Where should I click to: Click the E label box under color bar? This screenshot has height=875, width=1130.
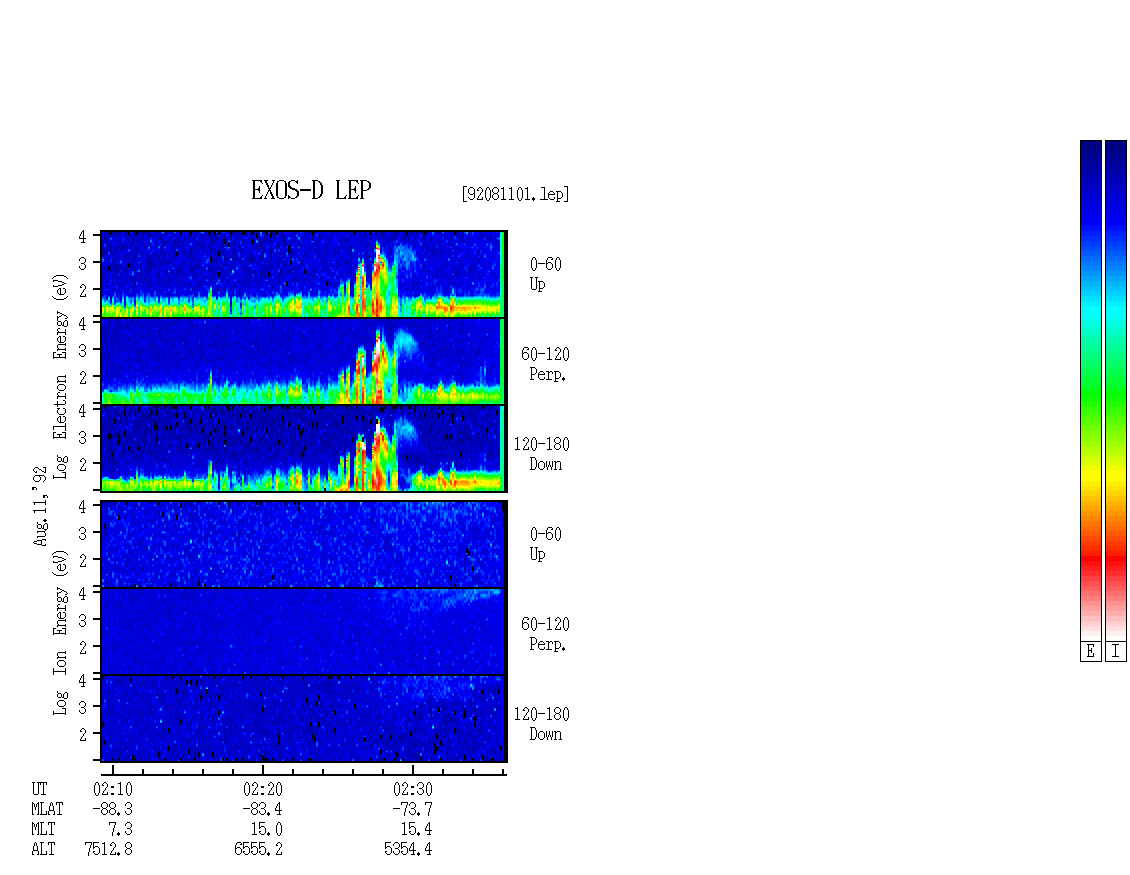pos(1090,652)
